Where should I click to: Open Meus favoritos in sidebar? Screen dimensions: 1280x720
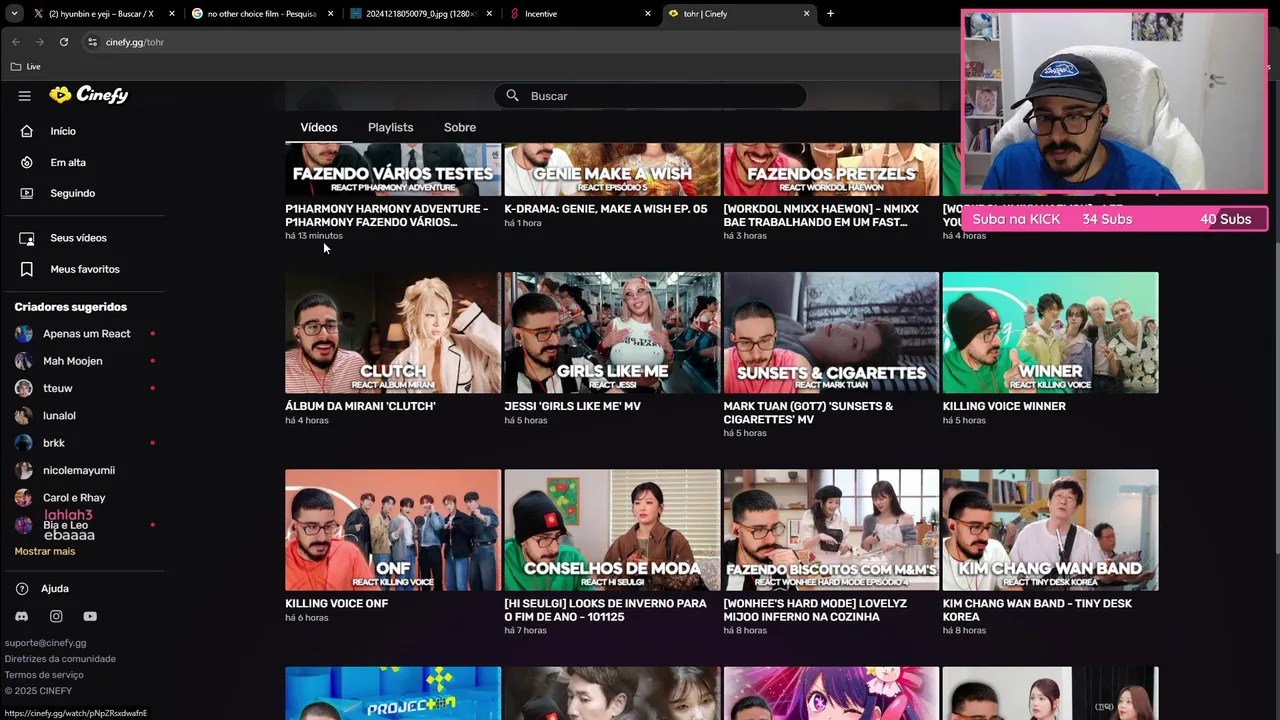point(85,269)
